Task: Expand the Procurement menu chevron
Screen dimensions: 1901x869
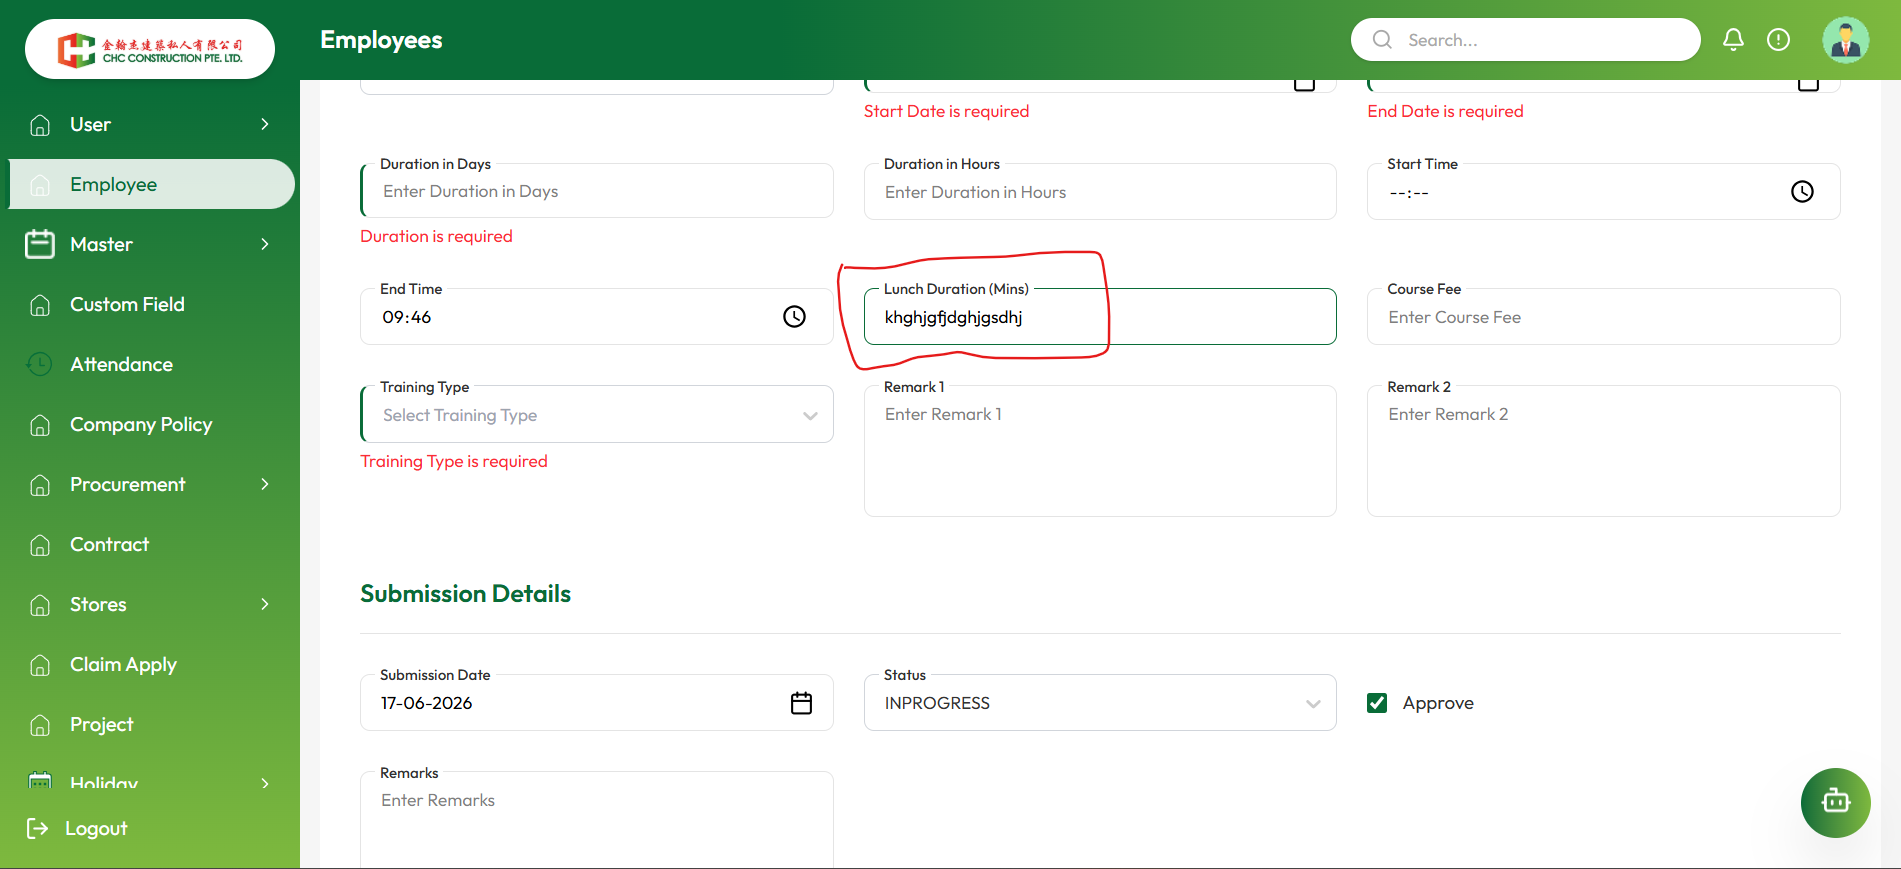Action: [x=265, y=484]
